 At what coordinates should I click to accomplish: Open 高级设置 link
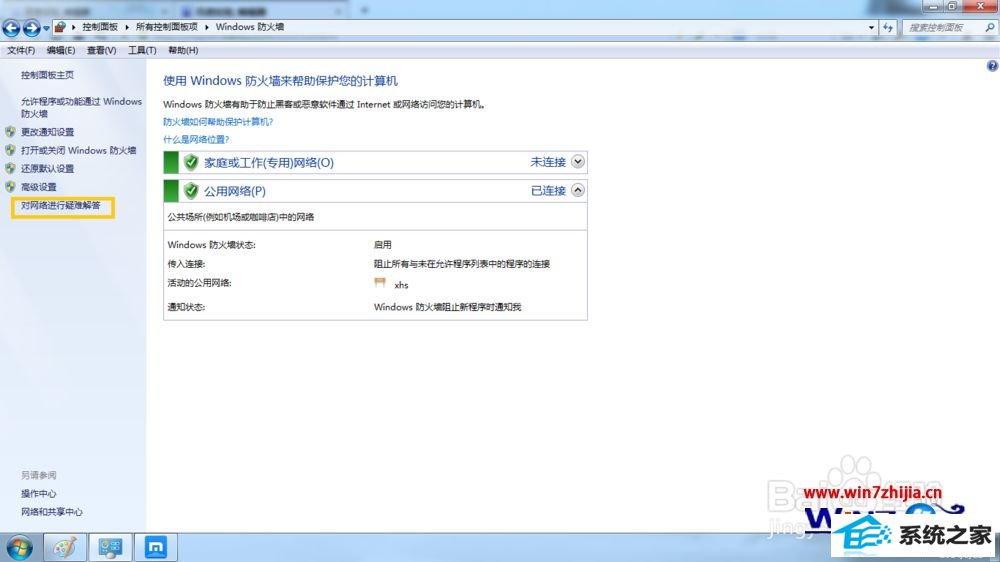pos(38,187)
